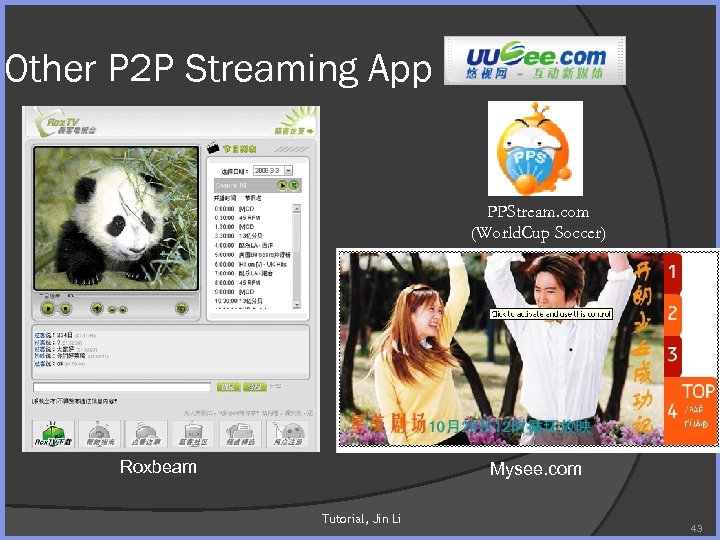Image resolution: width=720 pixels, height=540 pixels.
Task: Select tab 1 on the Mysee banner
Action: coord(673,272)
